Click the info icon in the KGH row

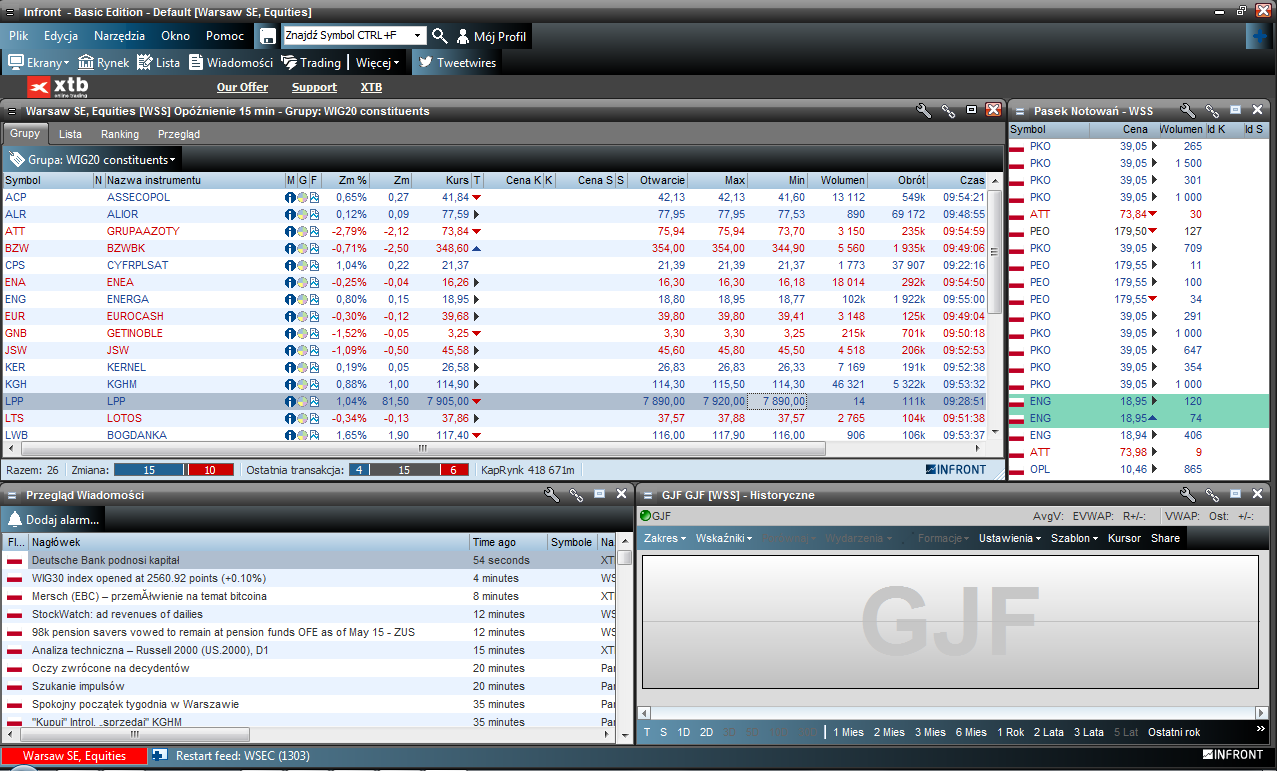(x=290, y=384)
